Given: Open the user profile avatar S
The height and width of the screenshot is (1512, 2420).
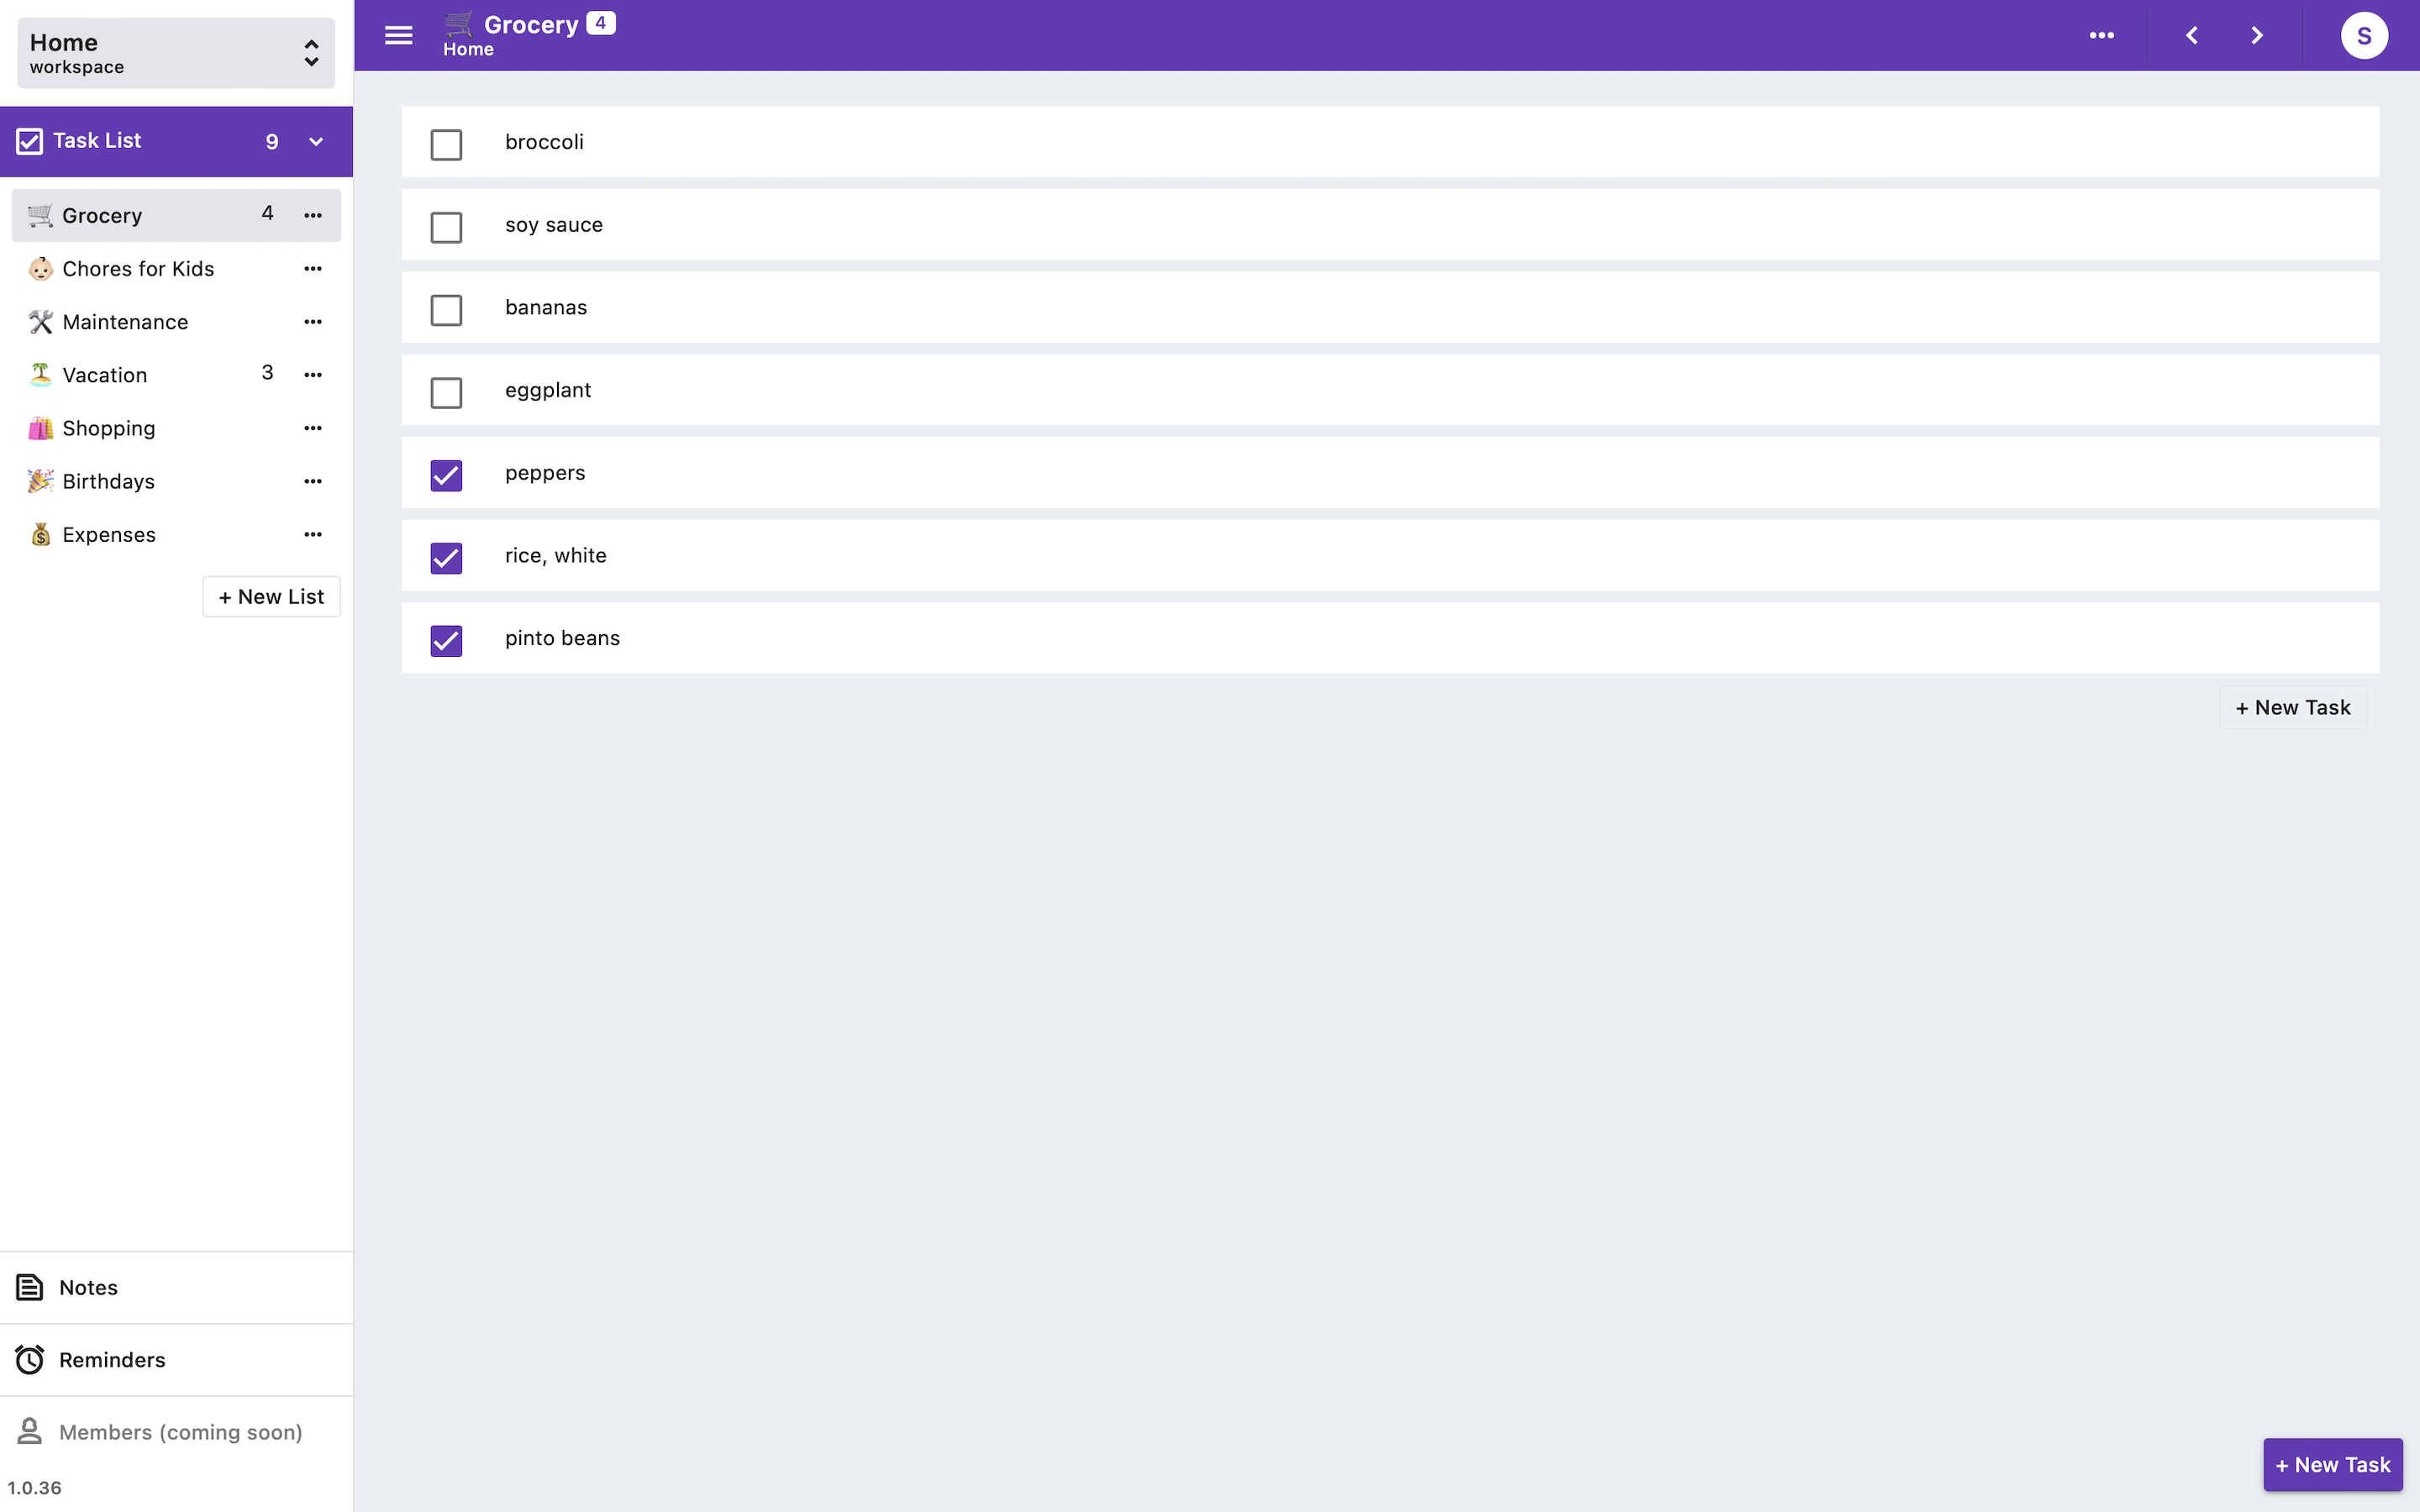Looking at the screenshot, I should pyautogui.click(x=2364, y=35).
